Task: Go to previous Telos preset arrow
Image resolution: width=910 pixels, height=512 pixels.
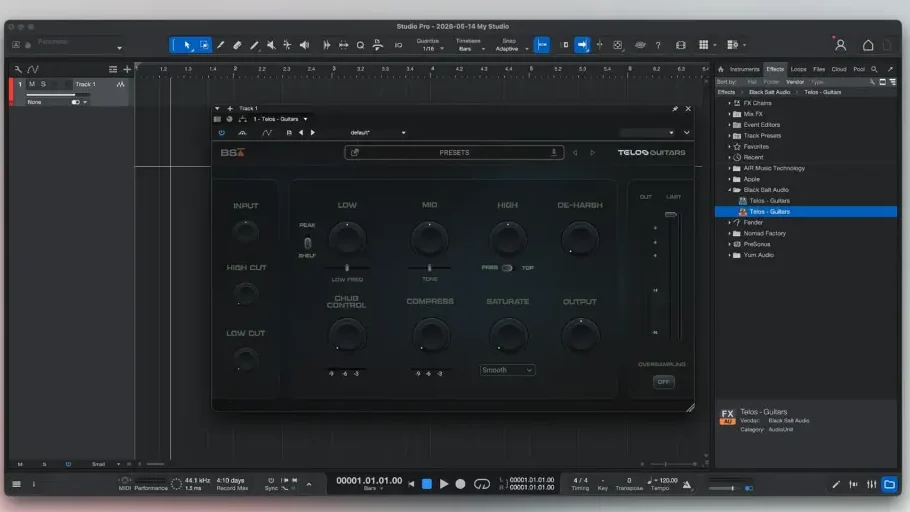Action: [x=575, y=153]
